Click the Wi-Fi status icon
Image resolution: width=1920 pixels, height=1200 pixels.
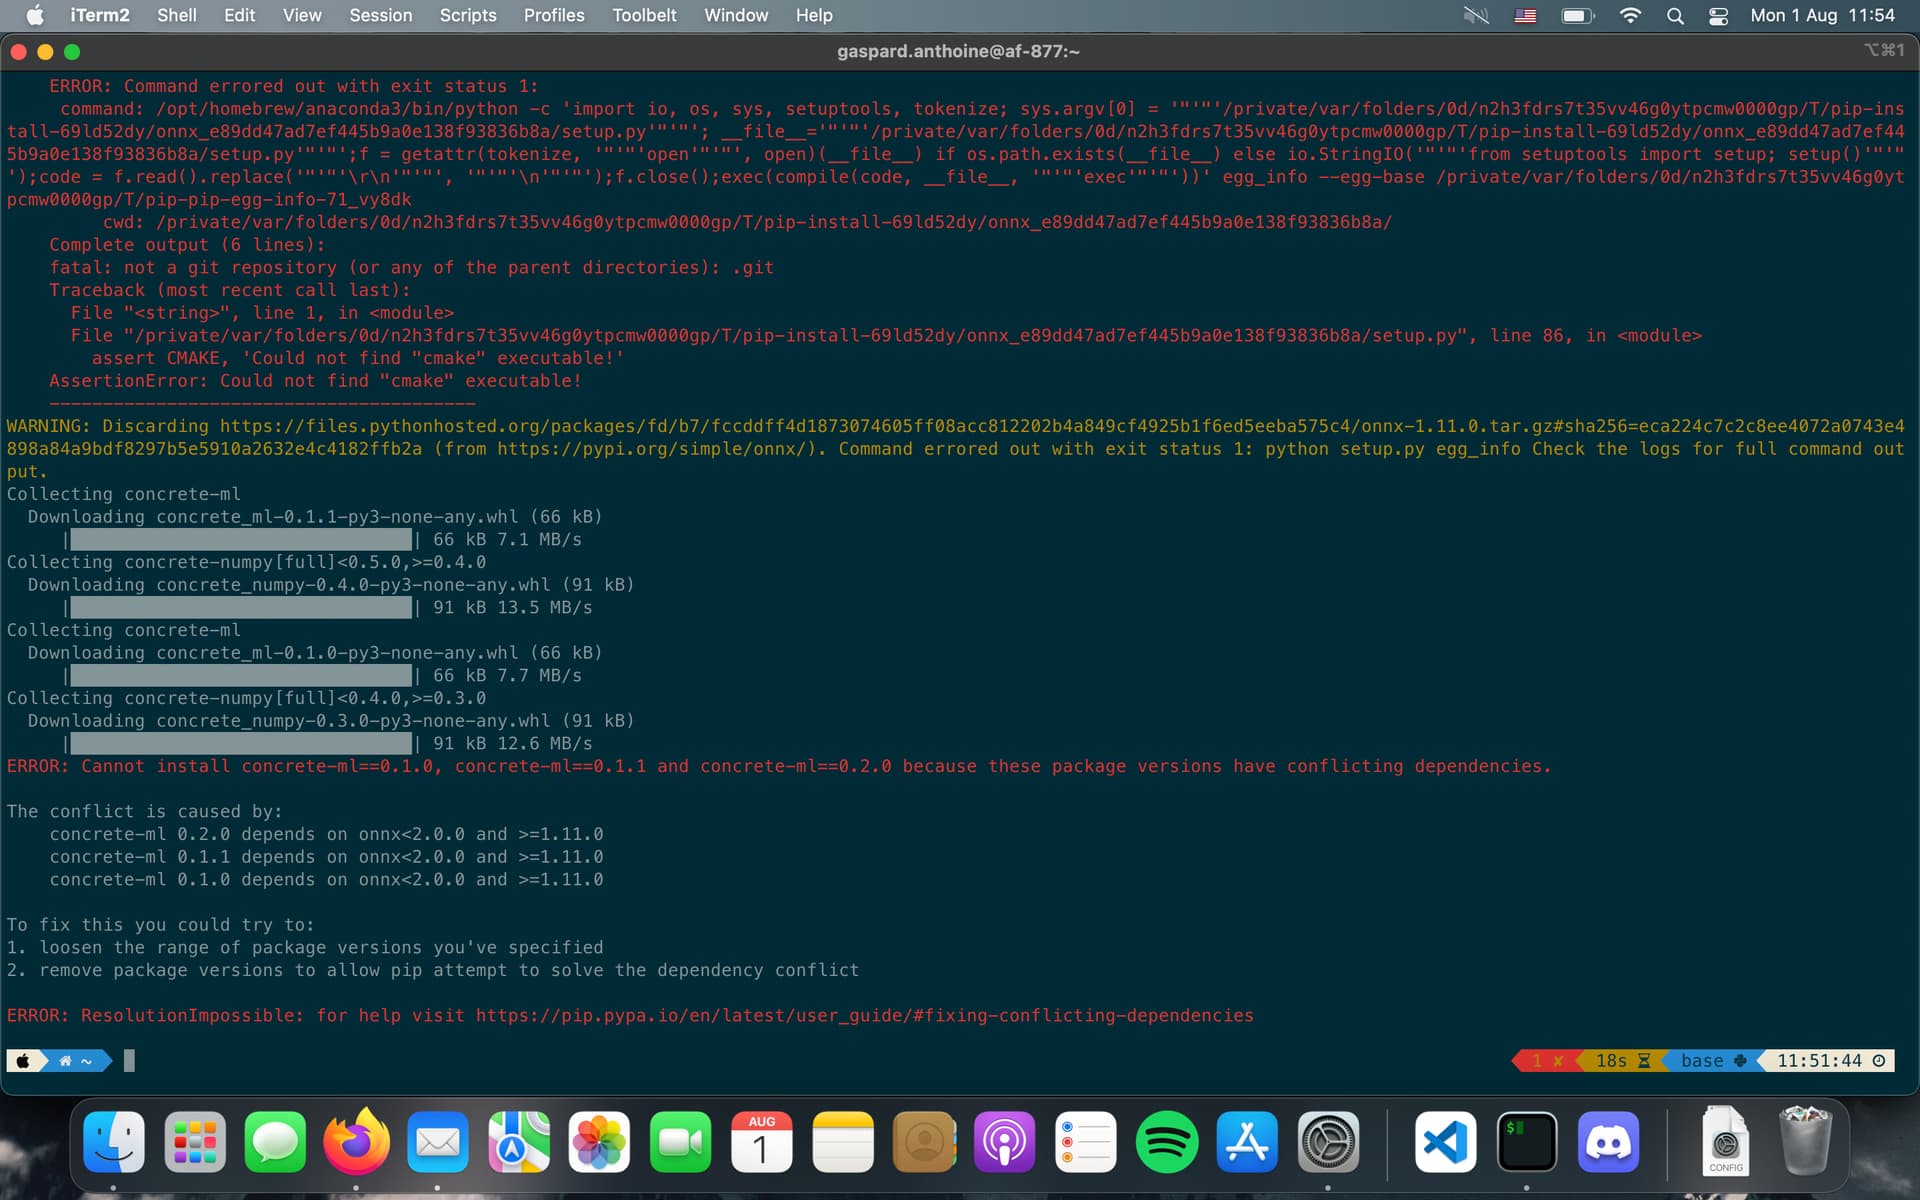[x=1630, y=16]
